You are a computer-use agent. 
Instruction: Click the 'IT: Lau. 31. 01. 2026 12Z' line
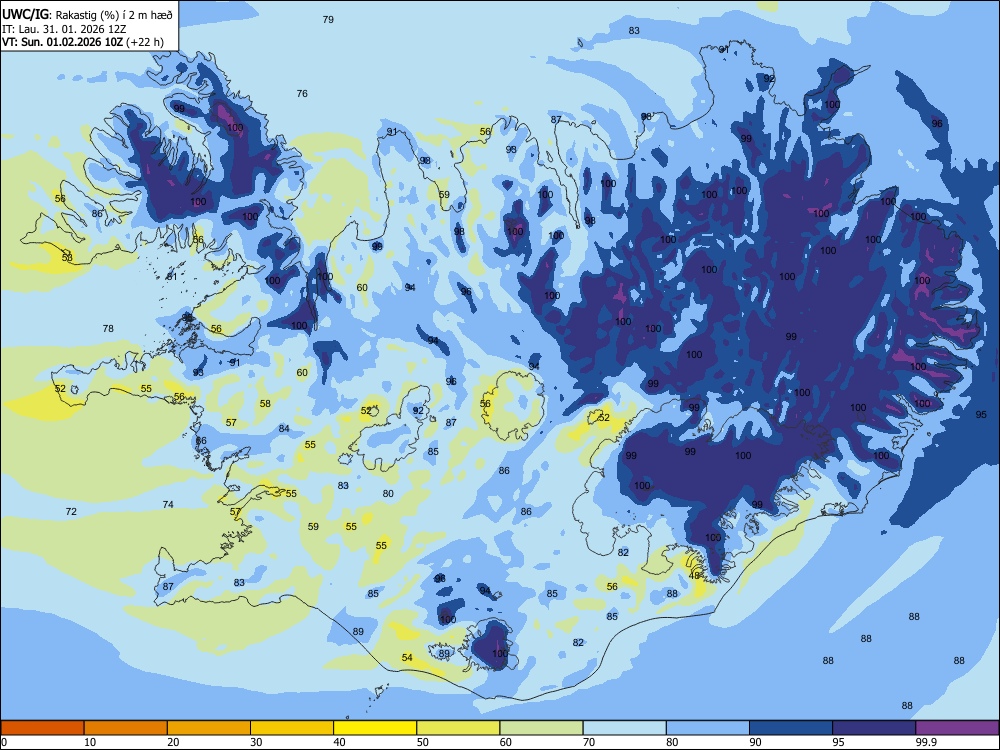click(x=64, y=29)
